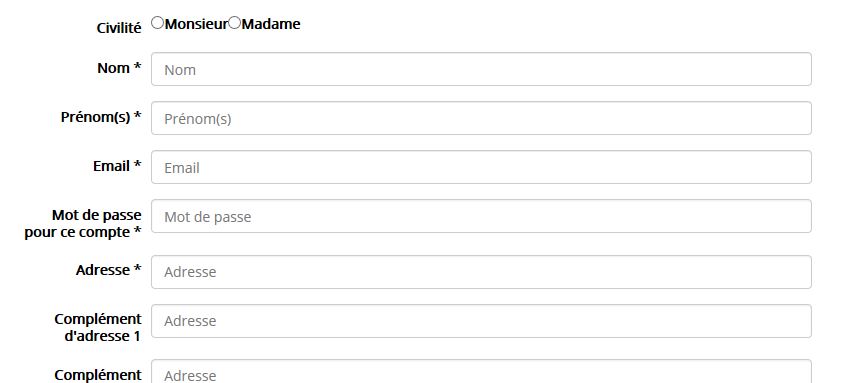Viewport: 844px width, 383px height.
Task: Click the bold Adresse label
Action: tap(103, 270)
